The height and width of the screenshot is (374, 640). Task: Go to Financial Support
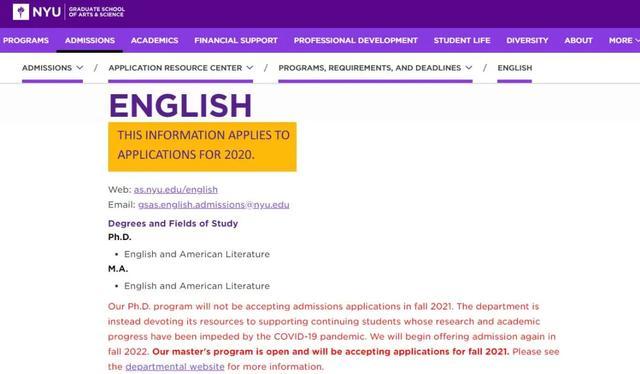[236, 40]
